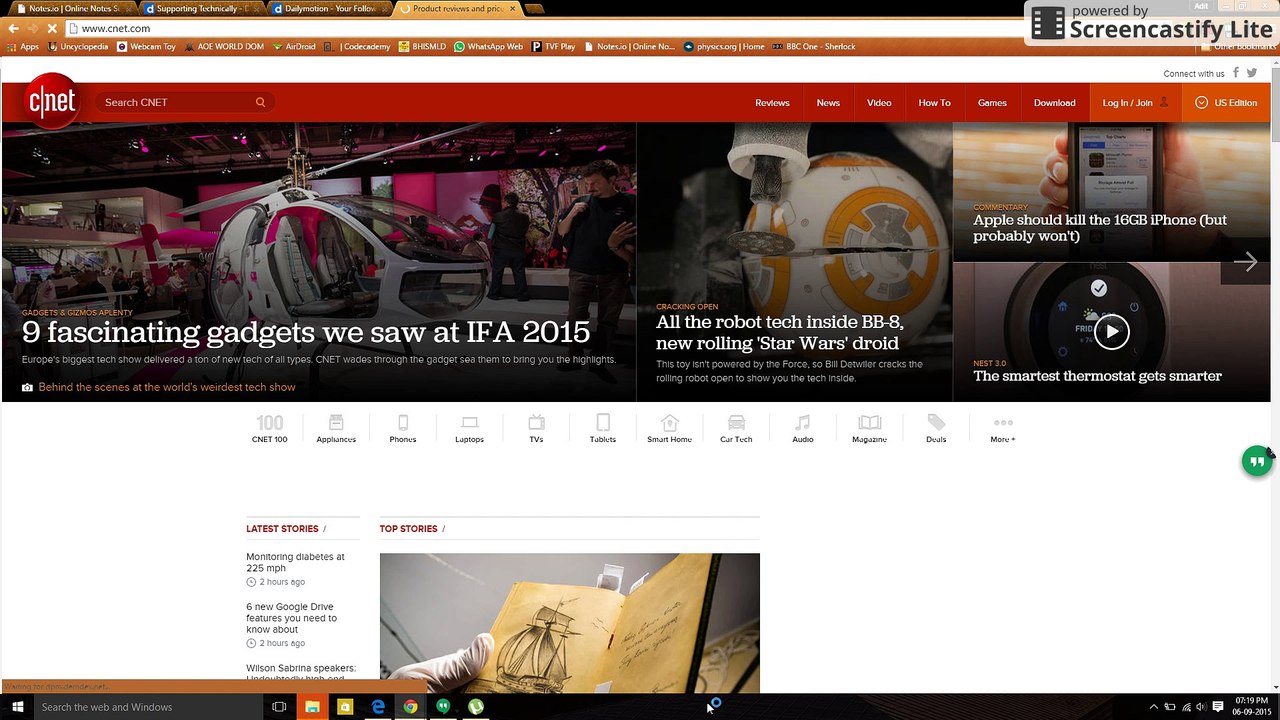Open 'The smartest thermostat gets smarter' article

point(1097,376)
